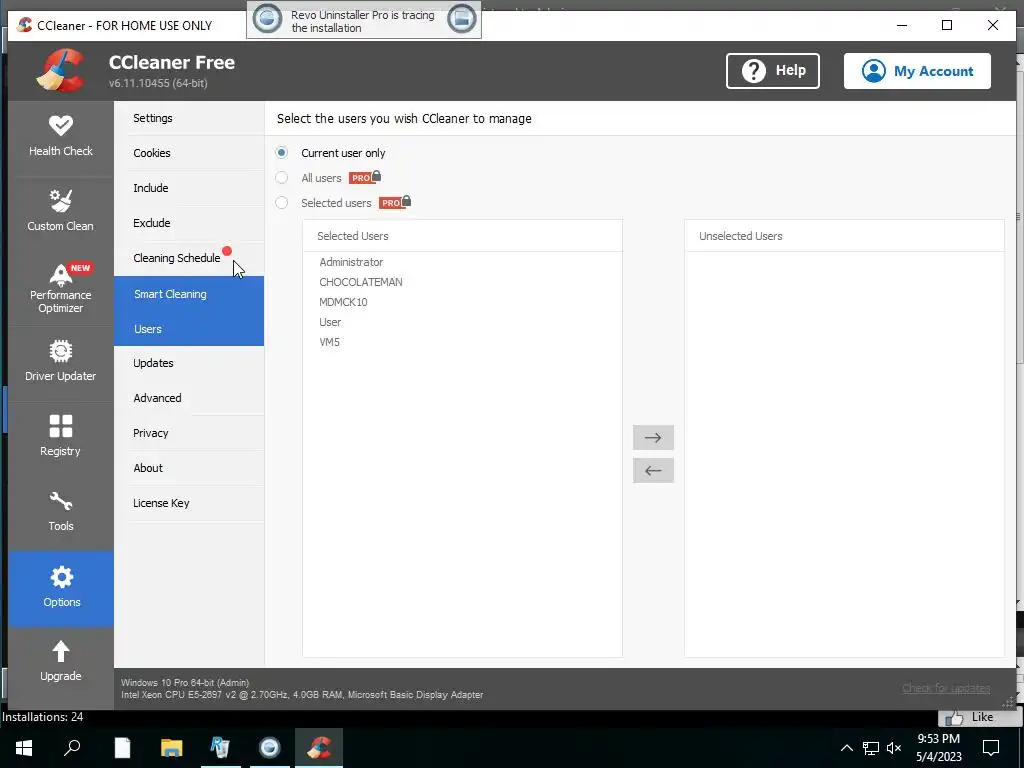Screen dimensions: 1024x768
Task: Switch to the round disc taskbar app
Action: click(x=269, y=748)
